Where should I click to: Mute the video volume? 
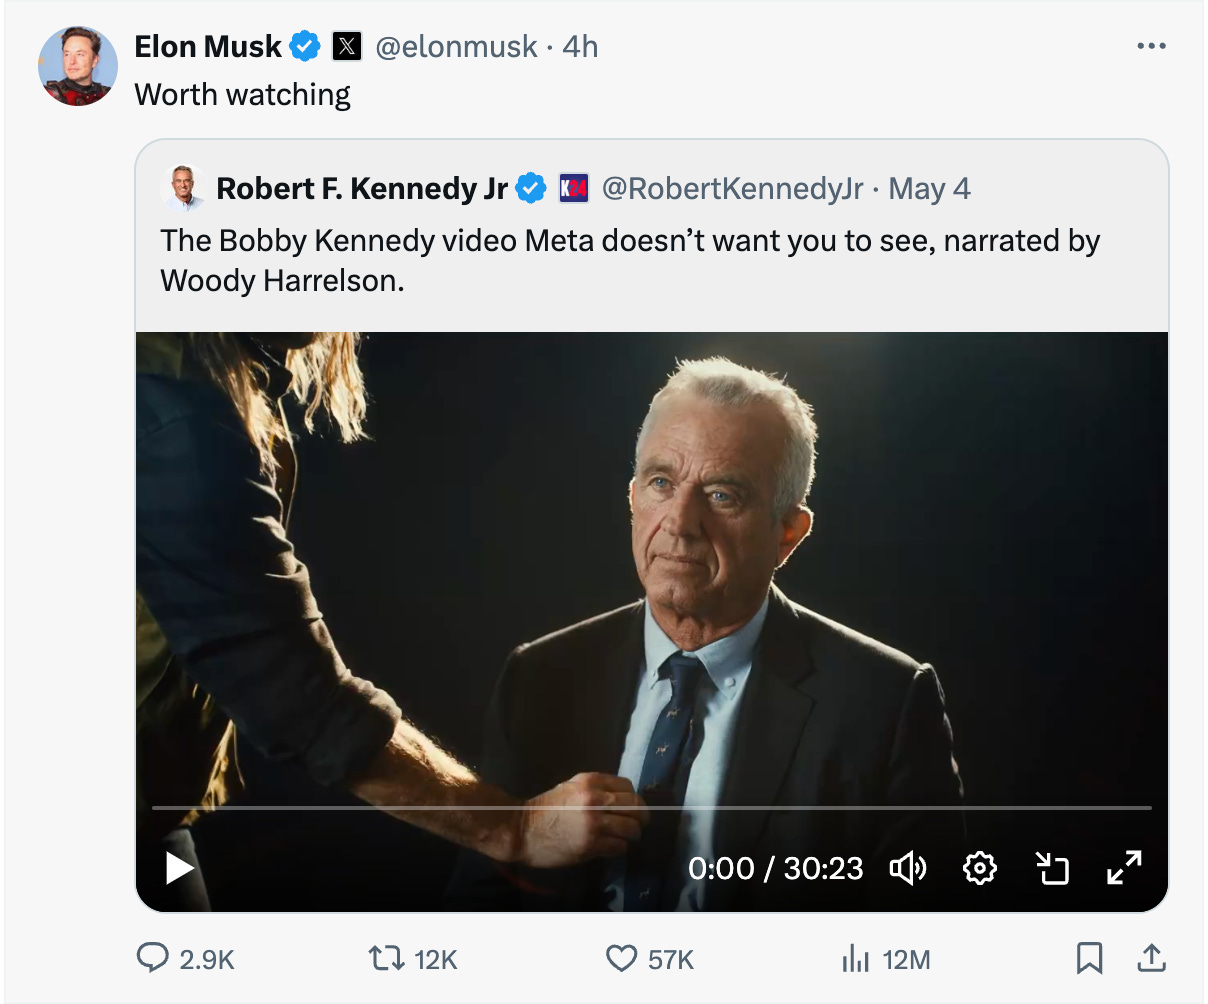[x=908, y=868]
